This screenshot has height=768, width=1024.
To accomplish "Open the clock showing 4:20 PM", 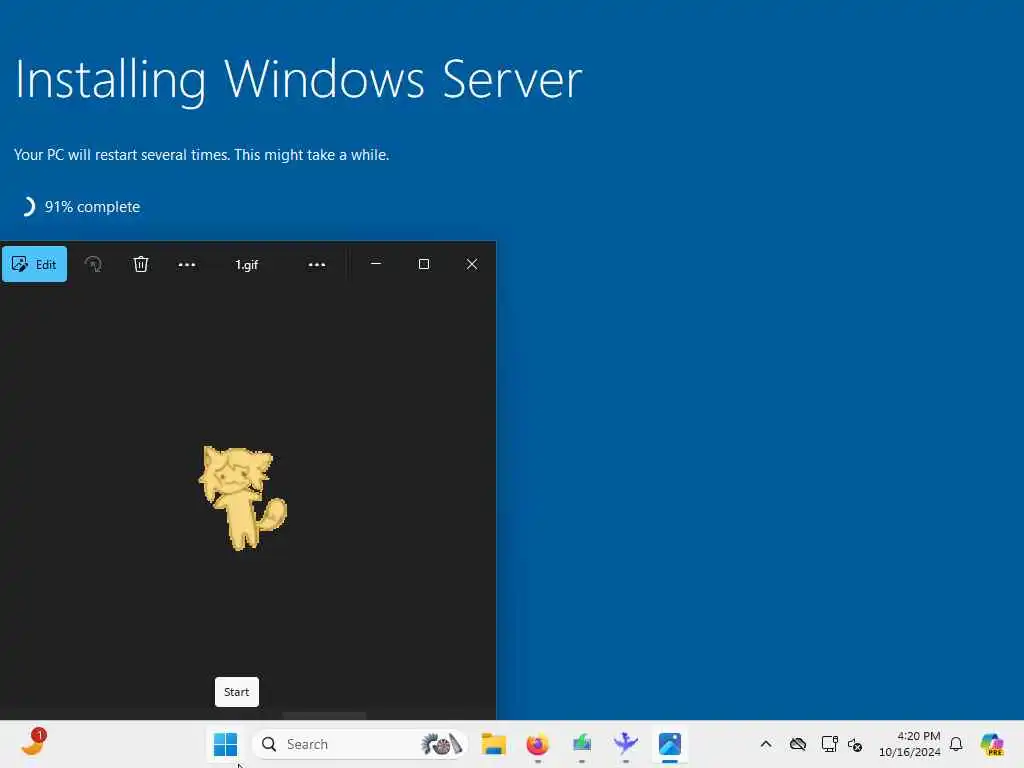I will pos(909,744).
